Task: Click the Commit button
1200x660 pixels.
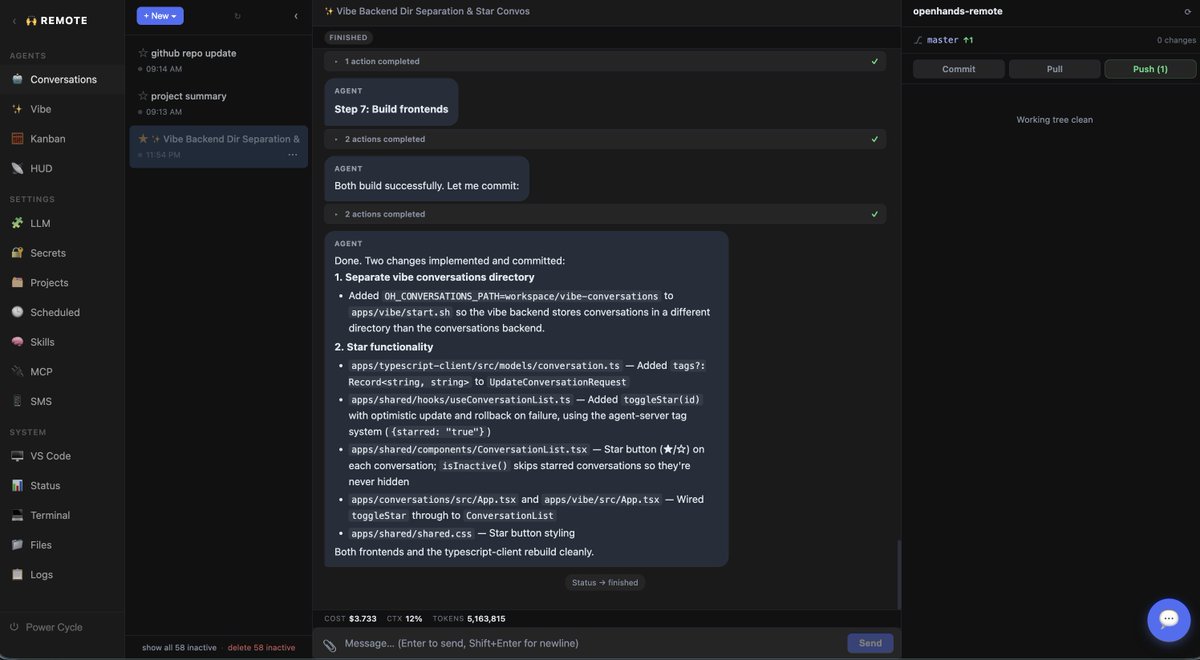Action: [959, 69]
